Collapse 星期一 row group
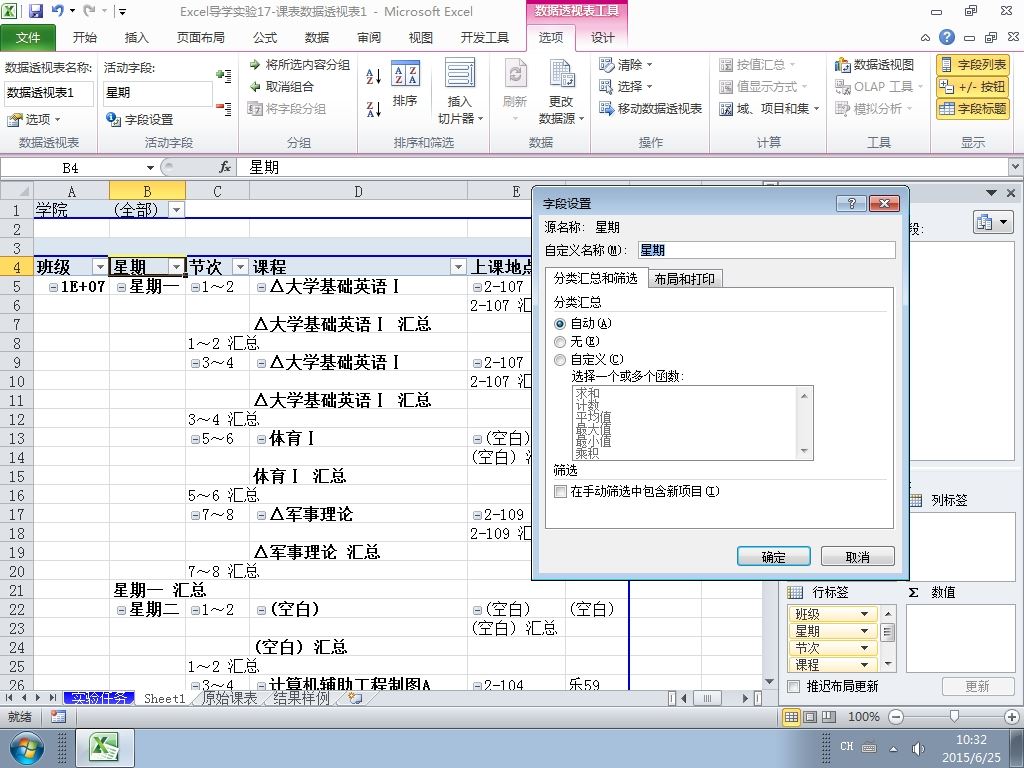Screen dimensions: 1024x768 pos(121,287)
